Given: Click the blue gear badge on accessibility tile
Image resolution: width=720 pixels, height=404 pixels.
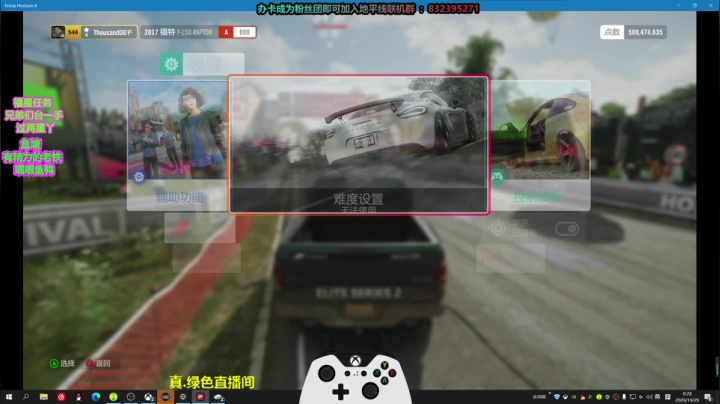Looking at the screenshot, I should click(x=139, y=176).
